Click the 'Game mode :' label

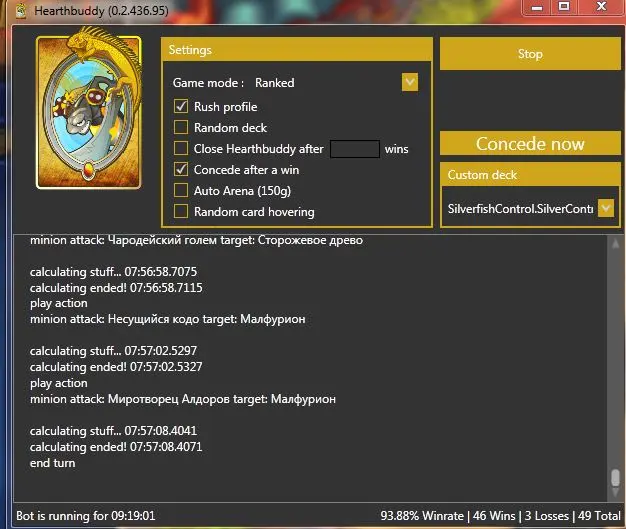tap(208, 83)
